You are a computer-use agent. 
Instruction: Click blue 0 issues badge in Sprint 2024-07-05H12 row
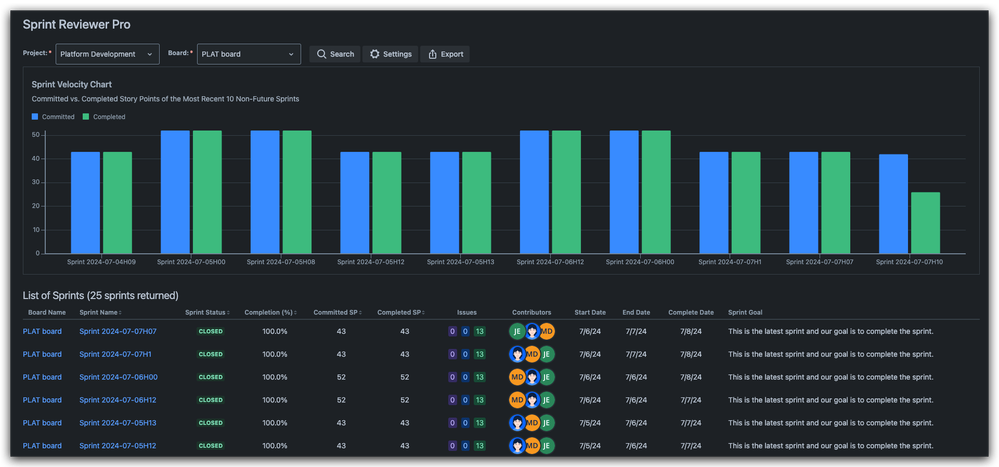pyautogui.click(x=465, y=446)
